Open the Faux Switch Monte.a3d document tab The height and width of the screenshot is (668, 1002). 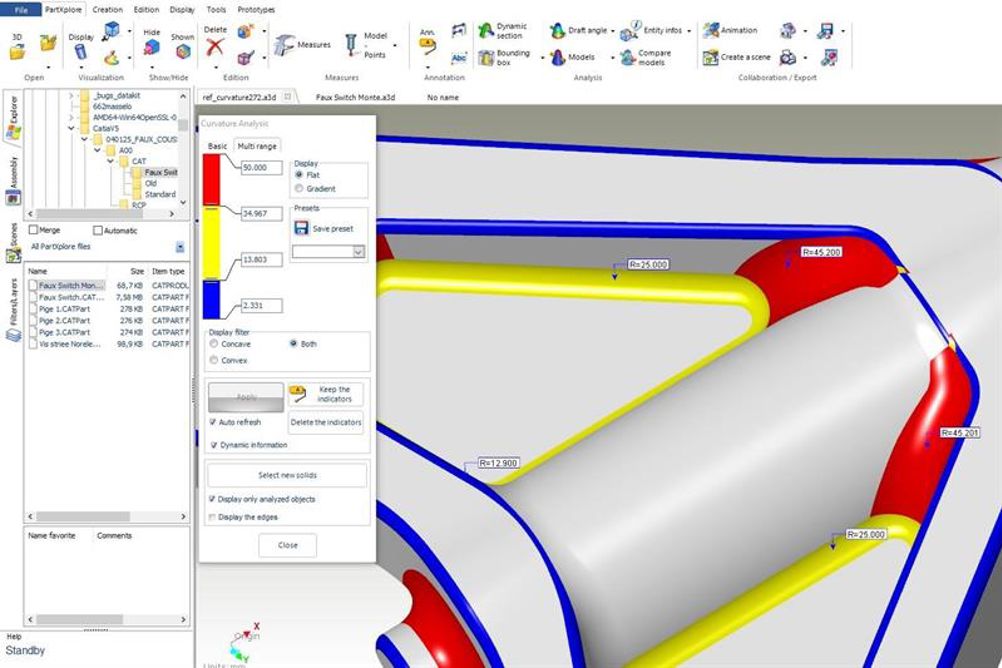[x=355, y=97]
